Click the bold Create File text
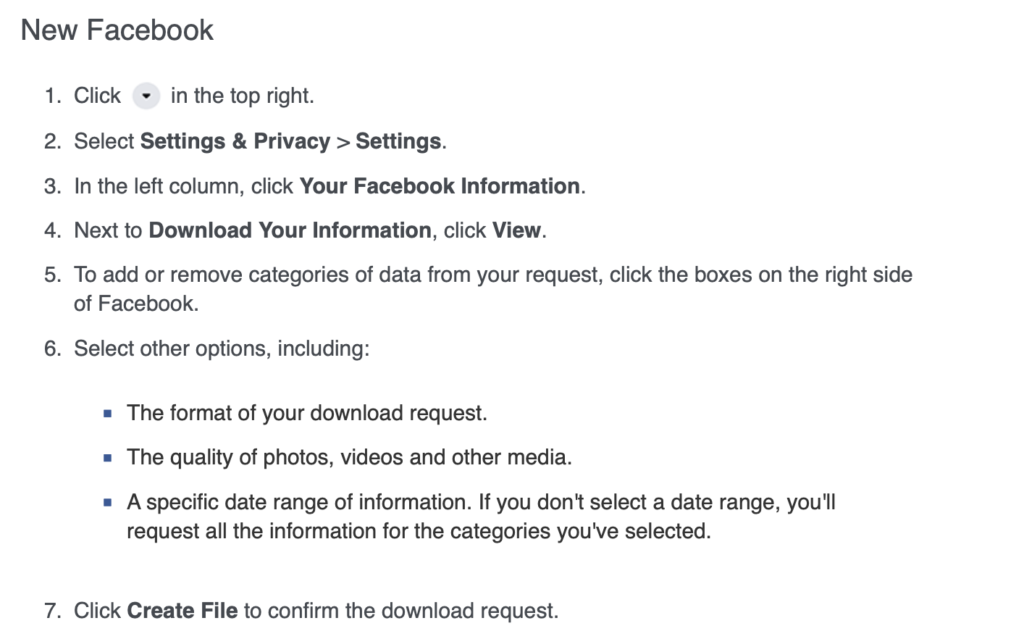Image resolution: width=1024 pixels, height=639 pixels. tap(182, 610)
